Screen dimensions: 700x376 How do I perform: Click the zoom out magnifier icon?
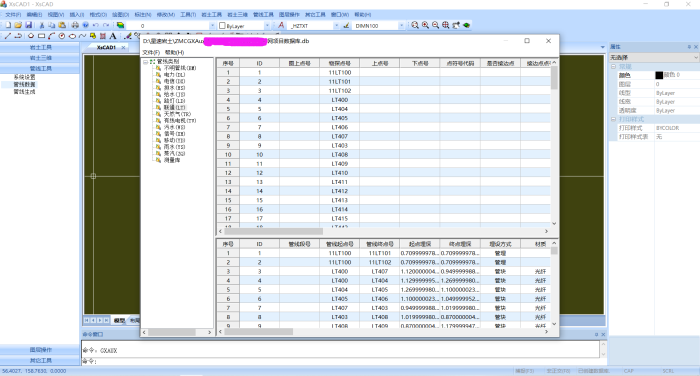(x=436, y=25)
